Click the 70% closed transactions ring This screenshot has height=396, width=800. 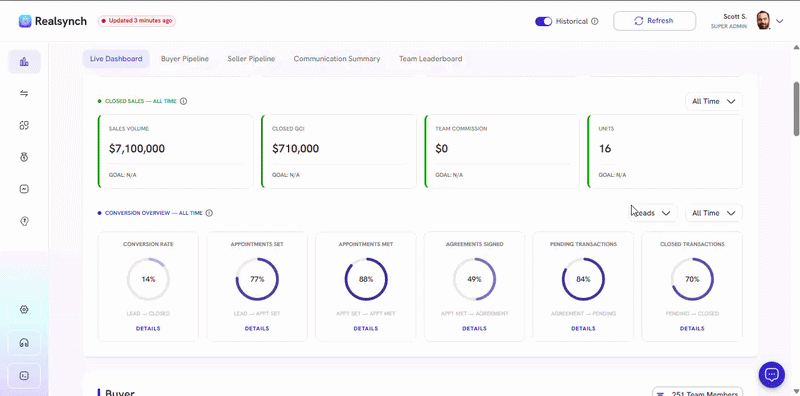(x=692, y=279)
